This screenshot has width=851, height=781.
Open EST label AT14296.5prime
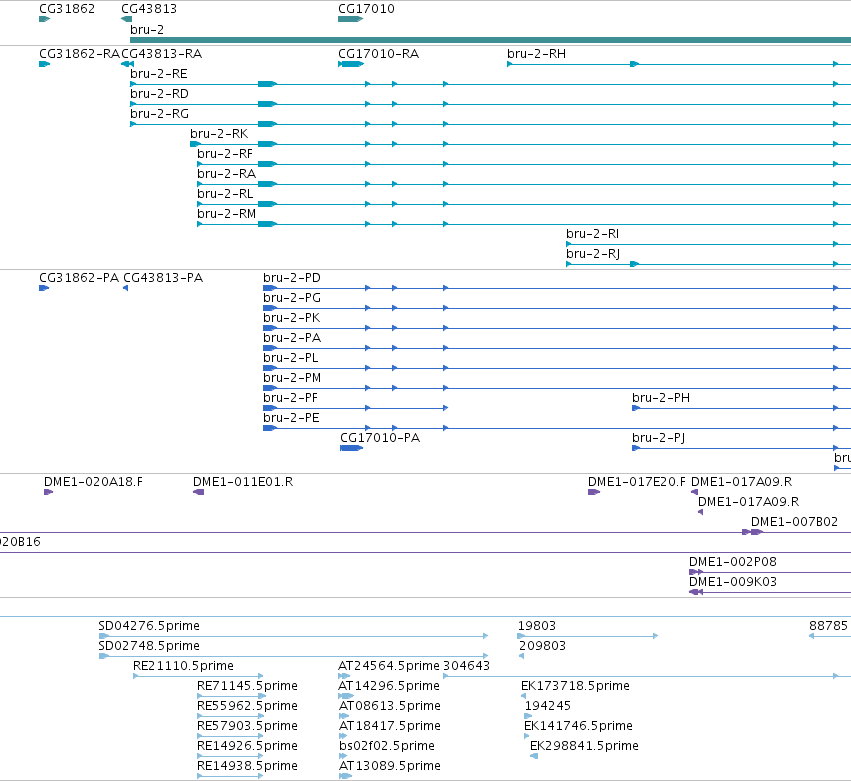pos(389,686)
